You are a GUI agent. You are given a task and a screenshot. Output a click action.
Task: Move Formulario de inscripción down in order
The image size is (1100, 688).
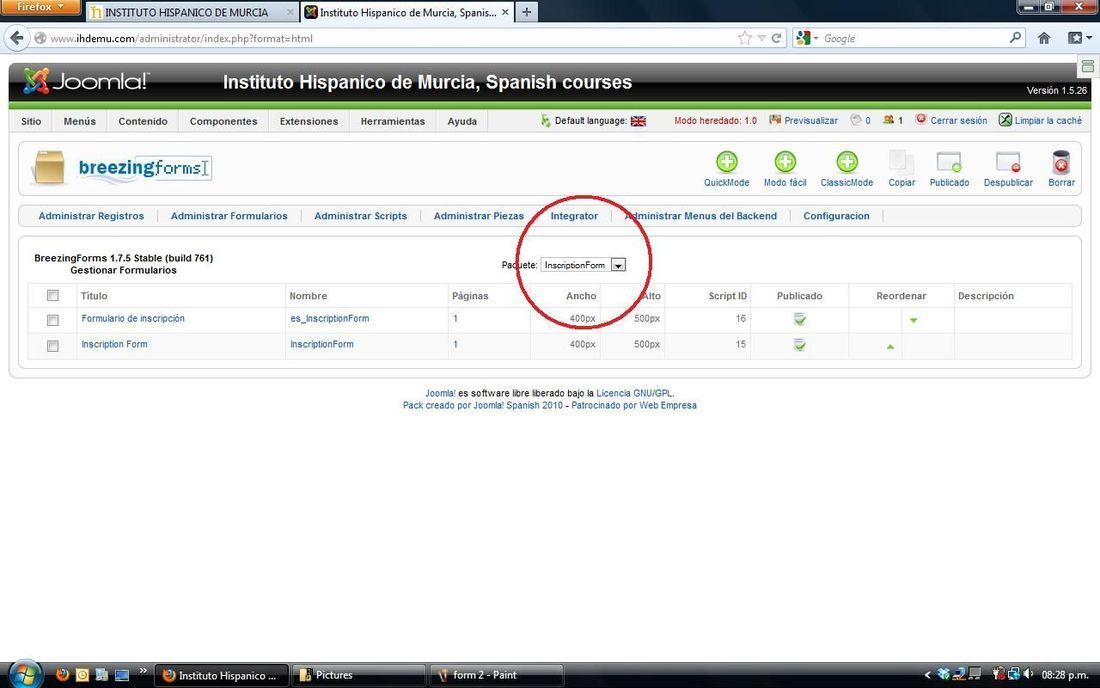click(x=913, y=321)
